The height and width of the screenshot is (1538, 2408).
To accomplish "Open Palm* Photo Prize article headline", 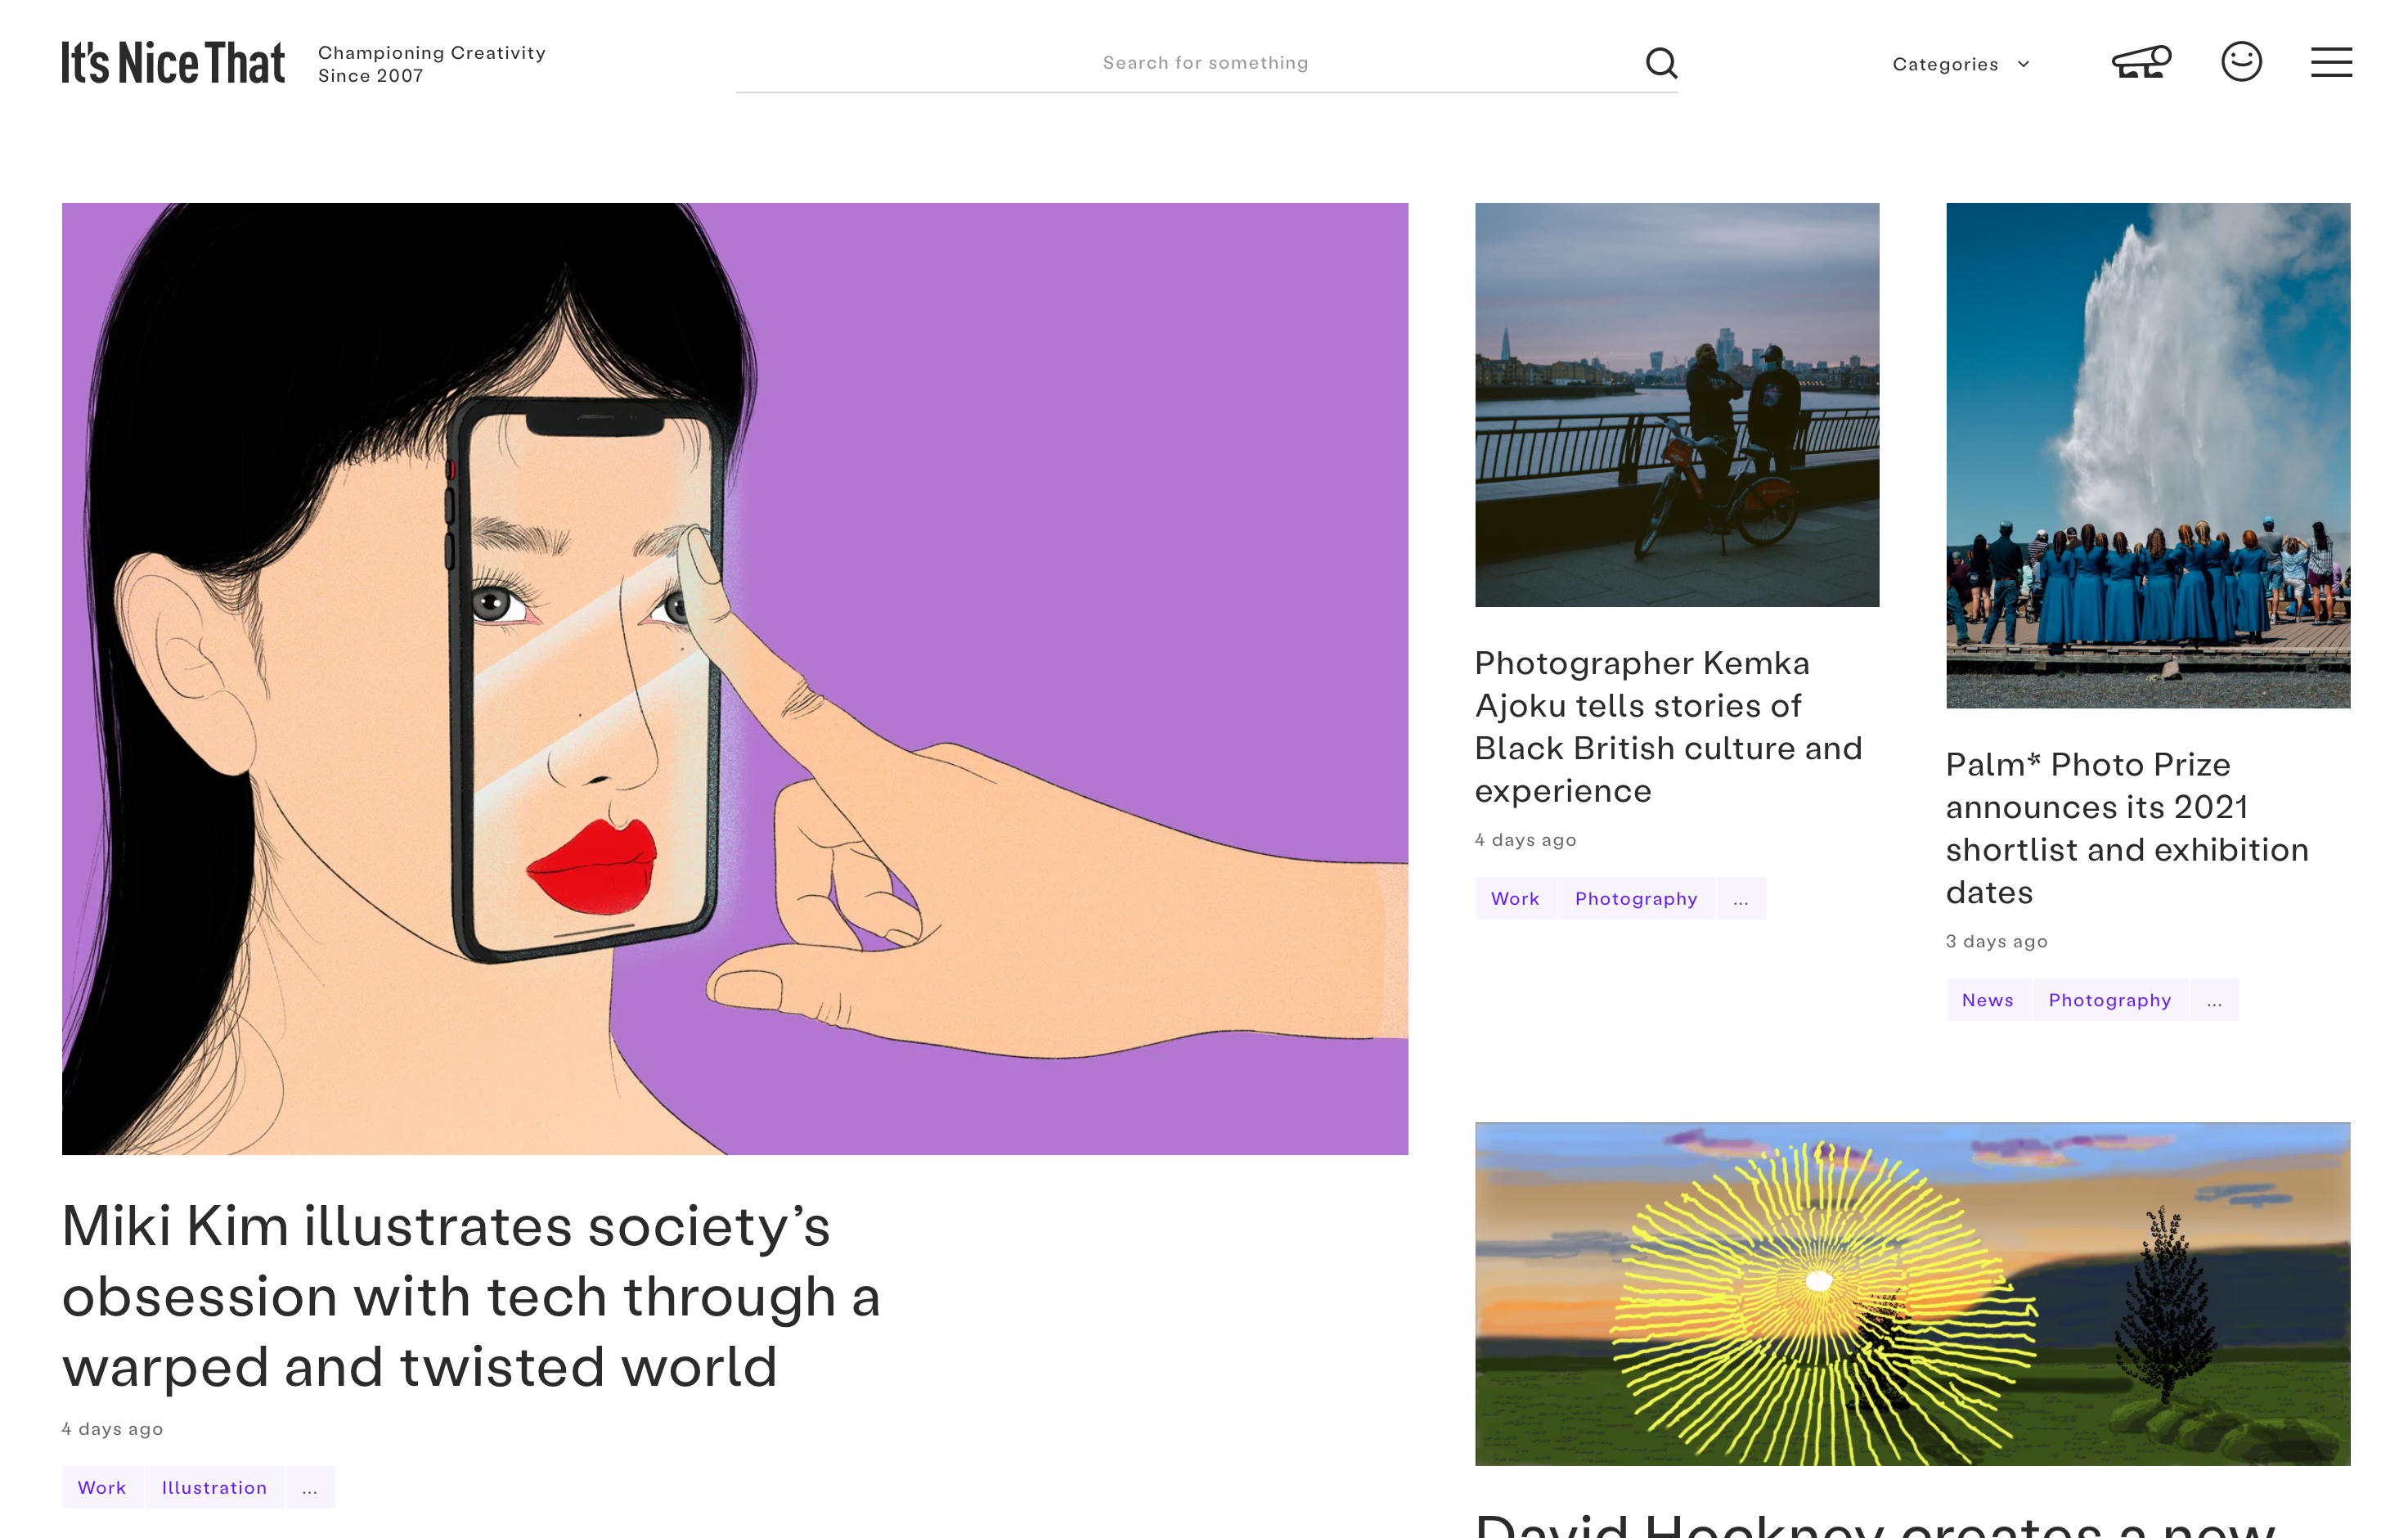I will pos(2127,828).
